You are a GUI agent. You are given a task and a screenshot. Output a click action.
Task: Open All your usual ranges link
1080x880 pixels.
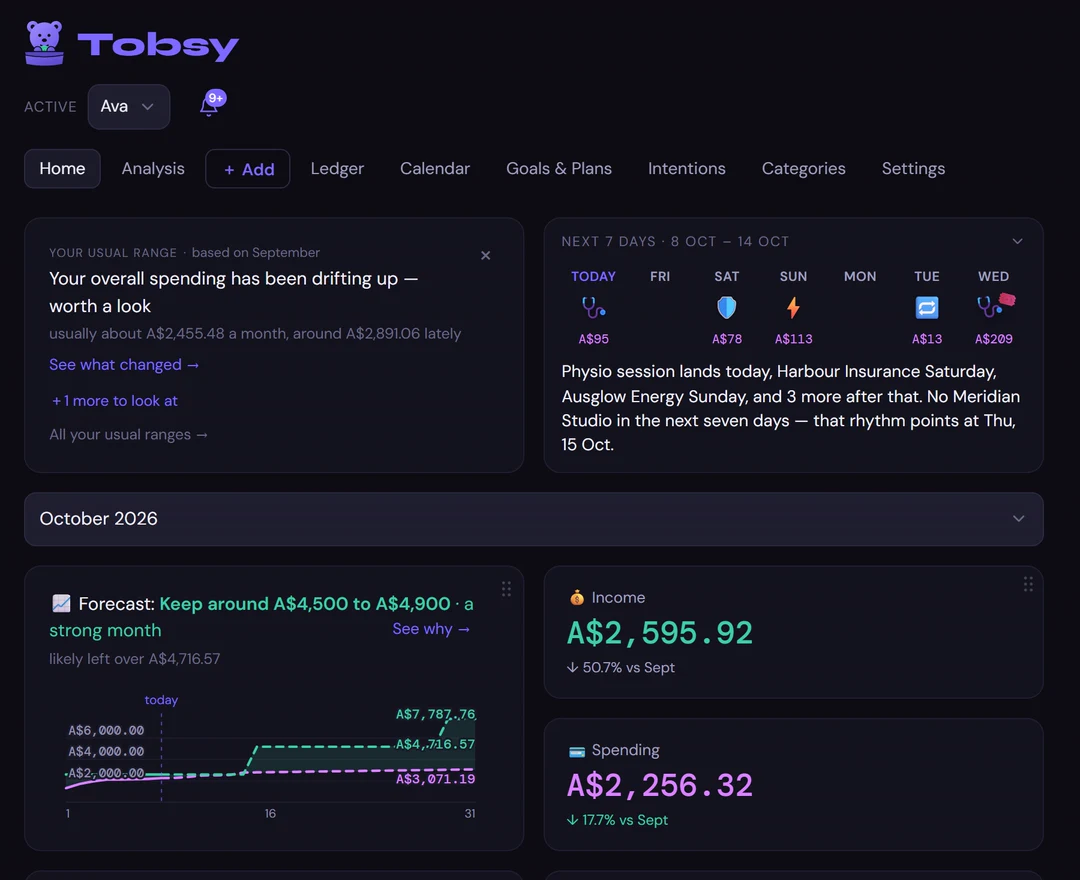(128, 434)
